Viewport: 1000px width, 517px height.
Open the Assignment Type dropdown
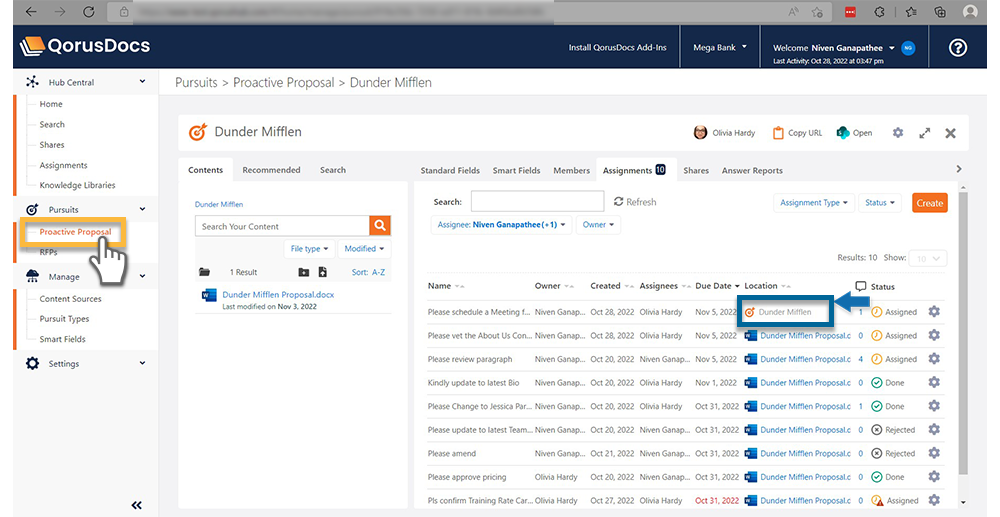[815, 203]
